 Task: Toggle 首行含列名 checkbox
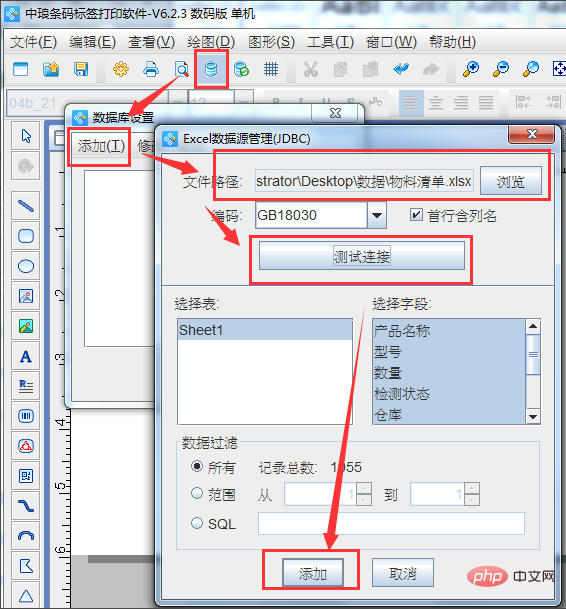(x=416, y=214)
